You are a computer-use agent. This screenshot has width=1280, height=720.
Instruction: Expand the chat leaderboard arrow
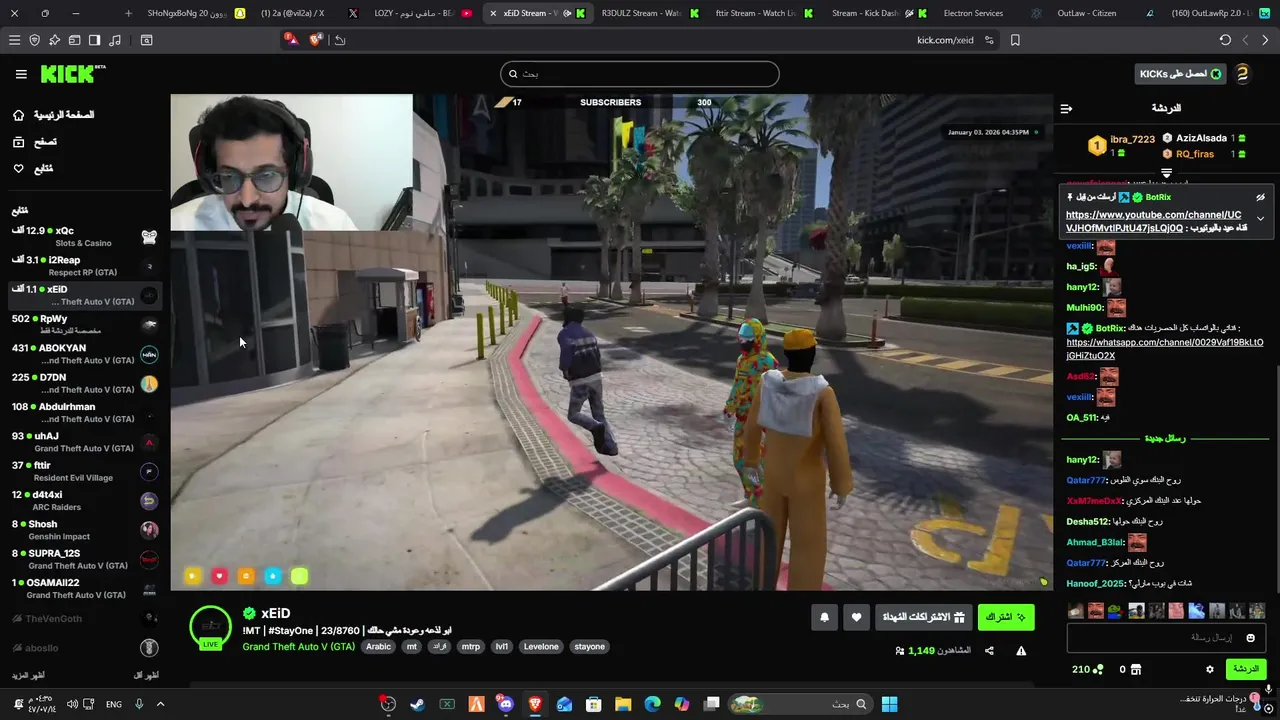[x=1166, y=173]
